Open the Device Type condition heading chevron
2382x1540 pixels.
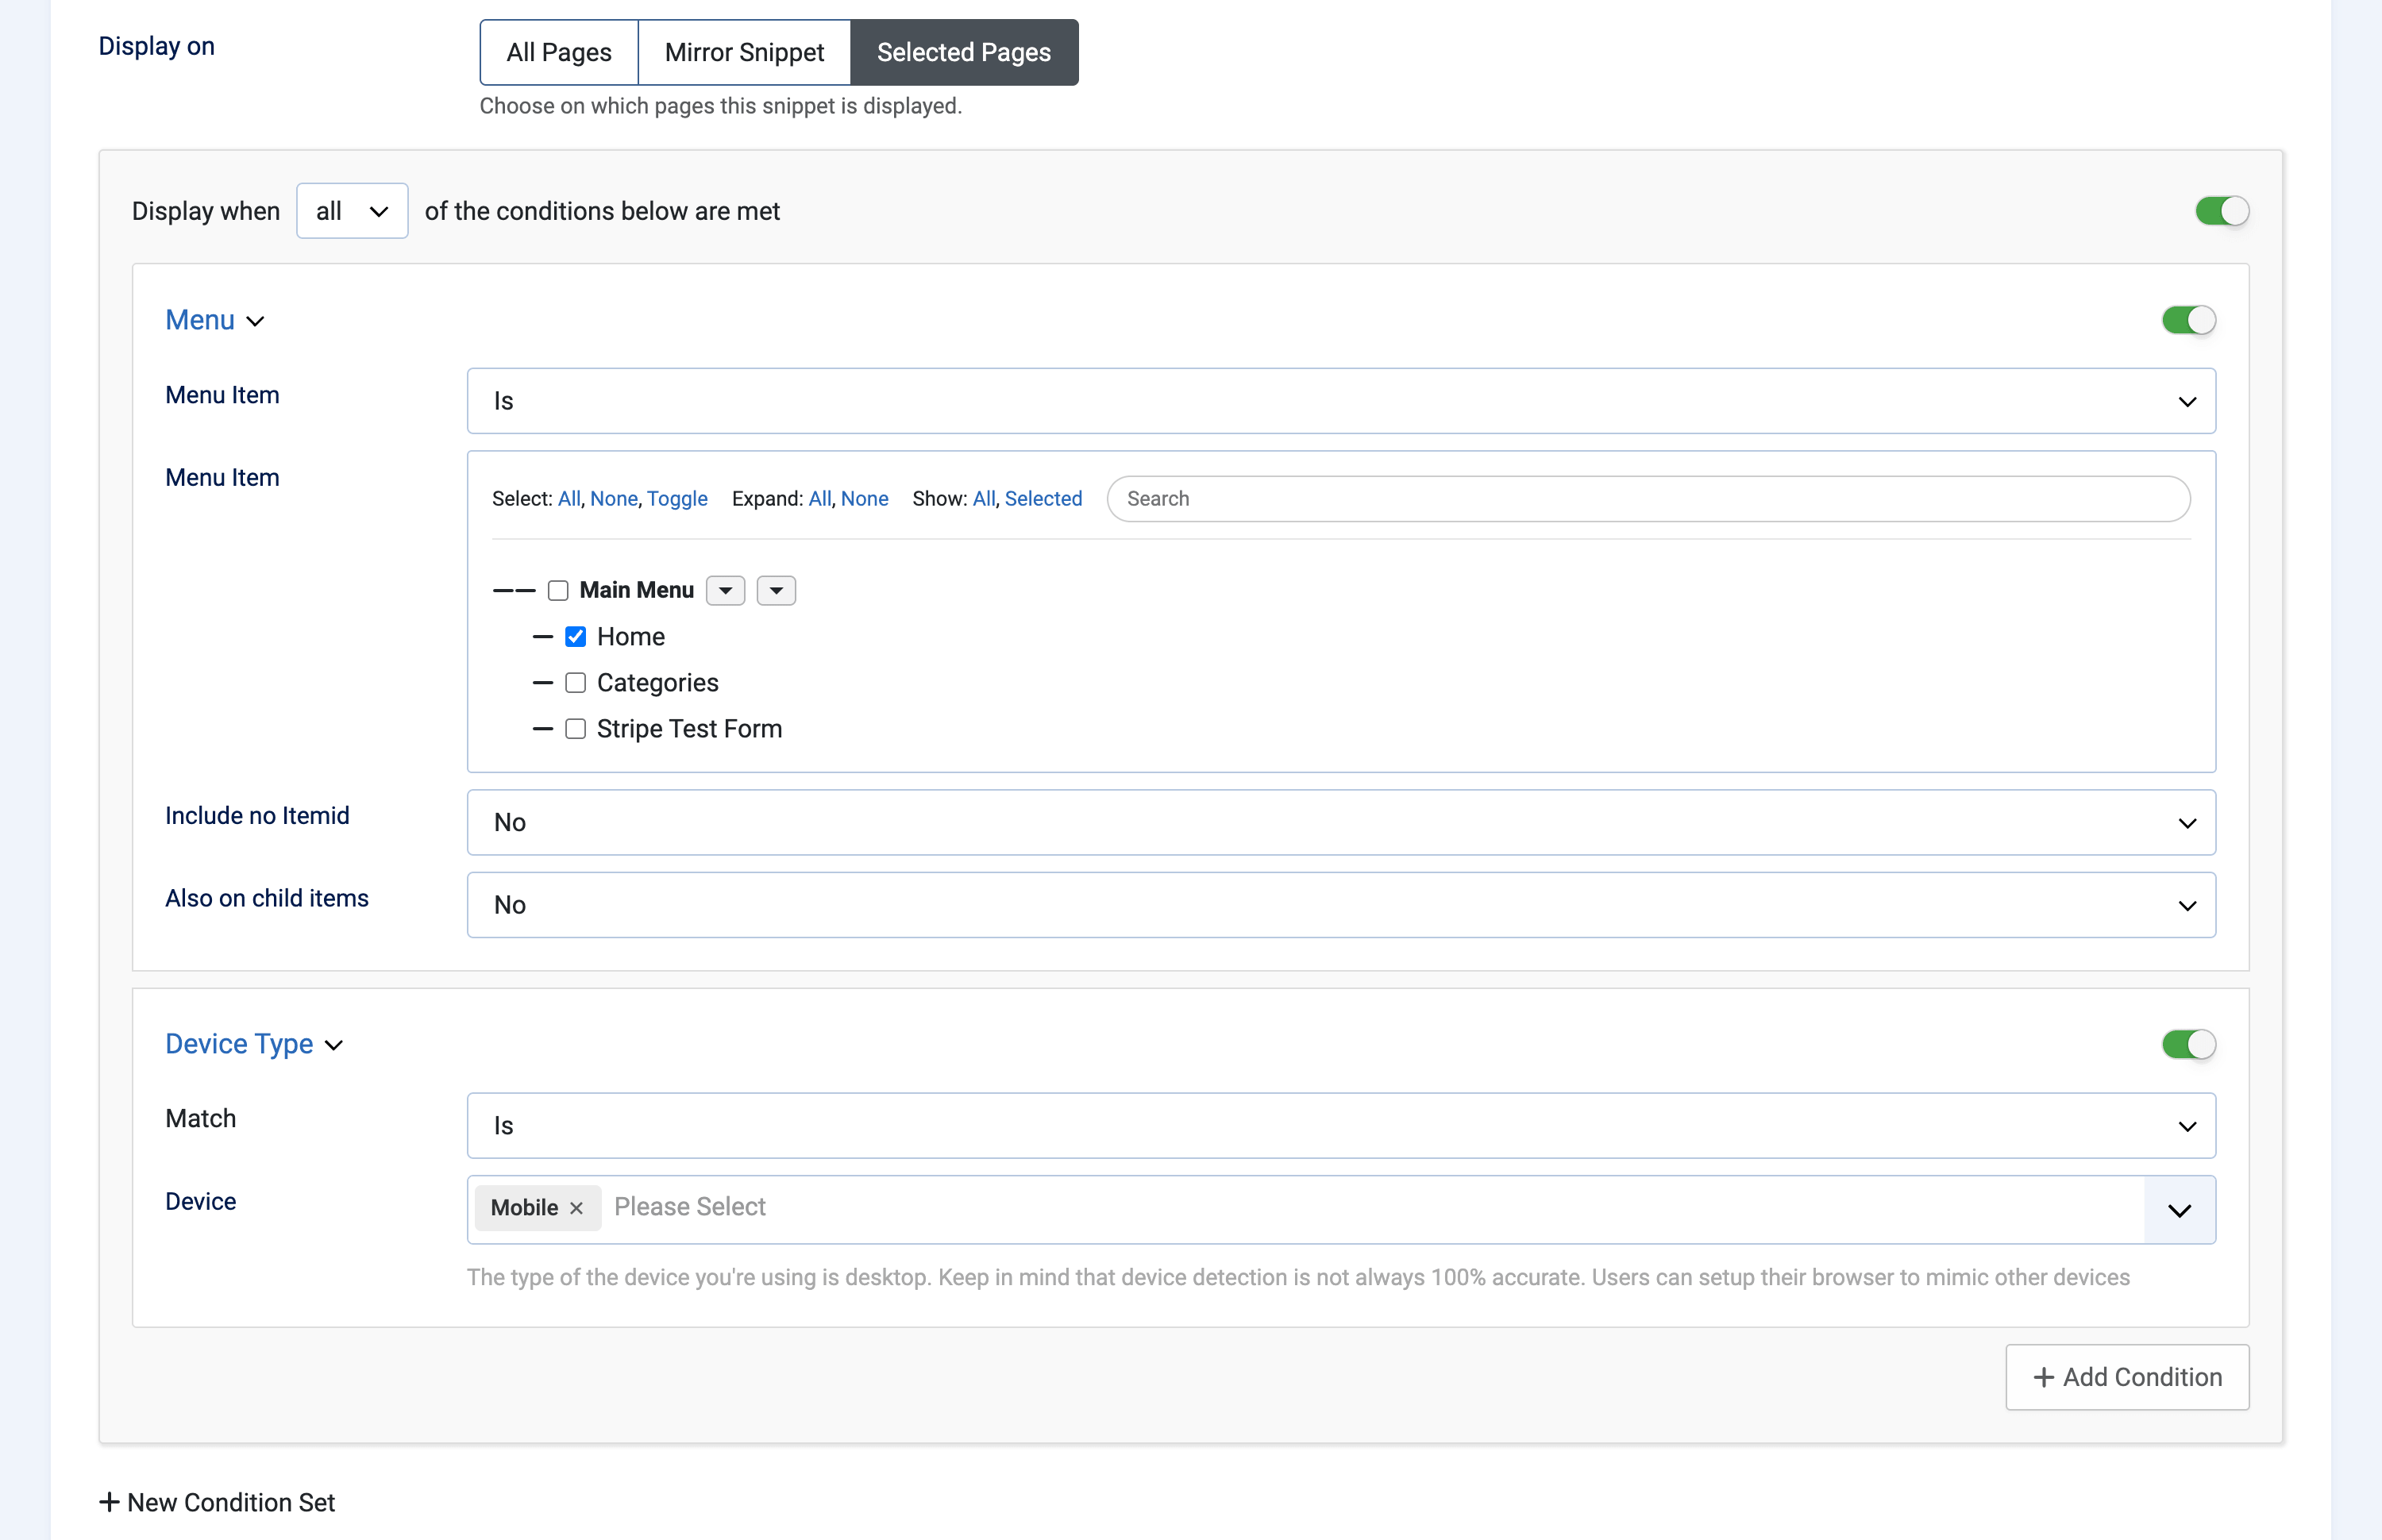coord(335,1045)
